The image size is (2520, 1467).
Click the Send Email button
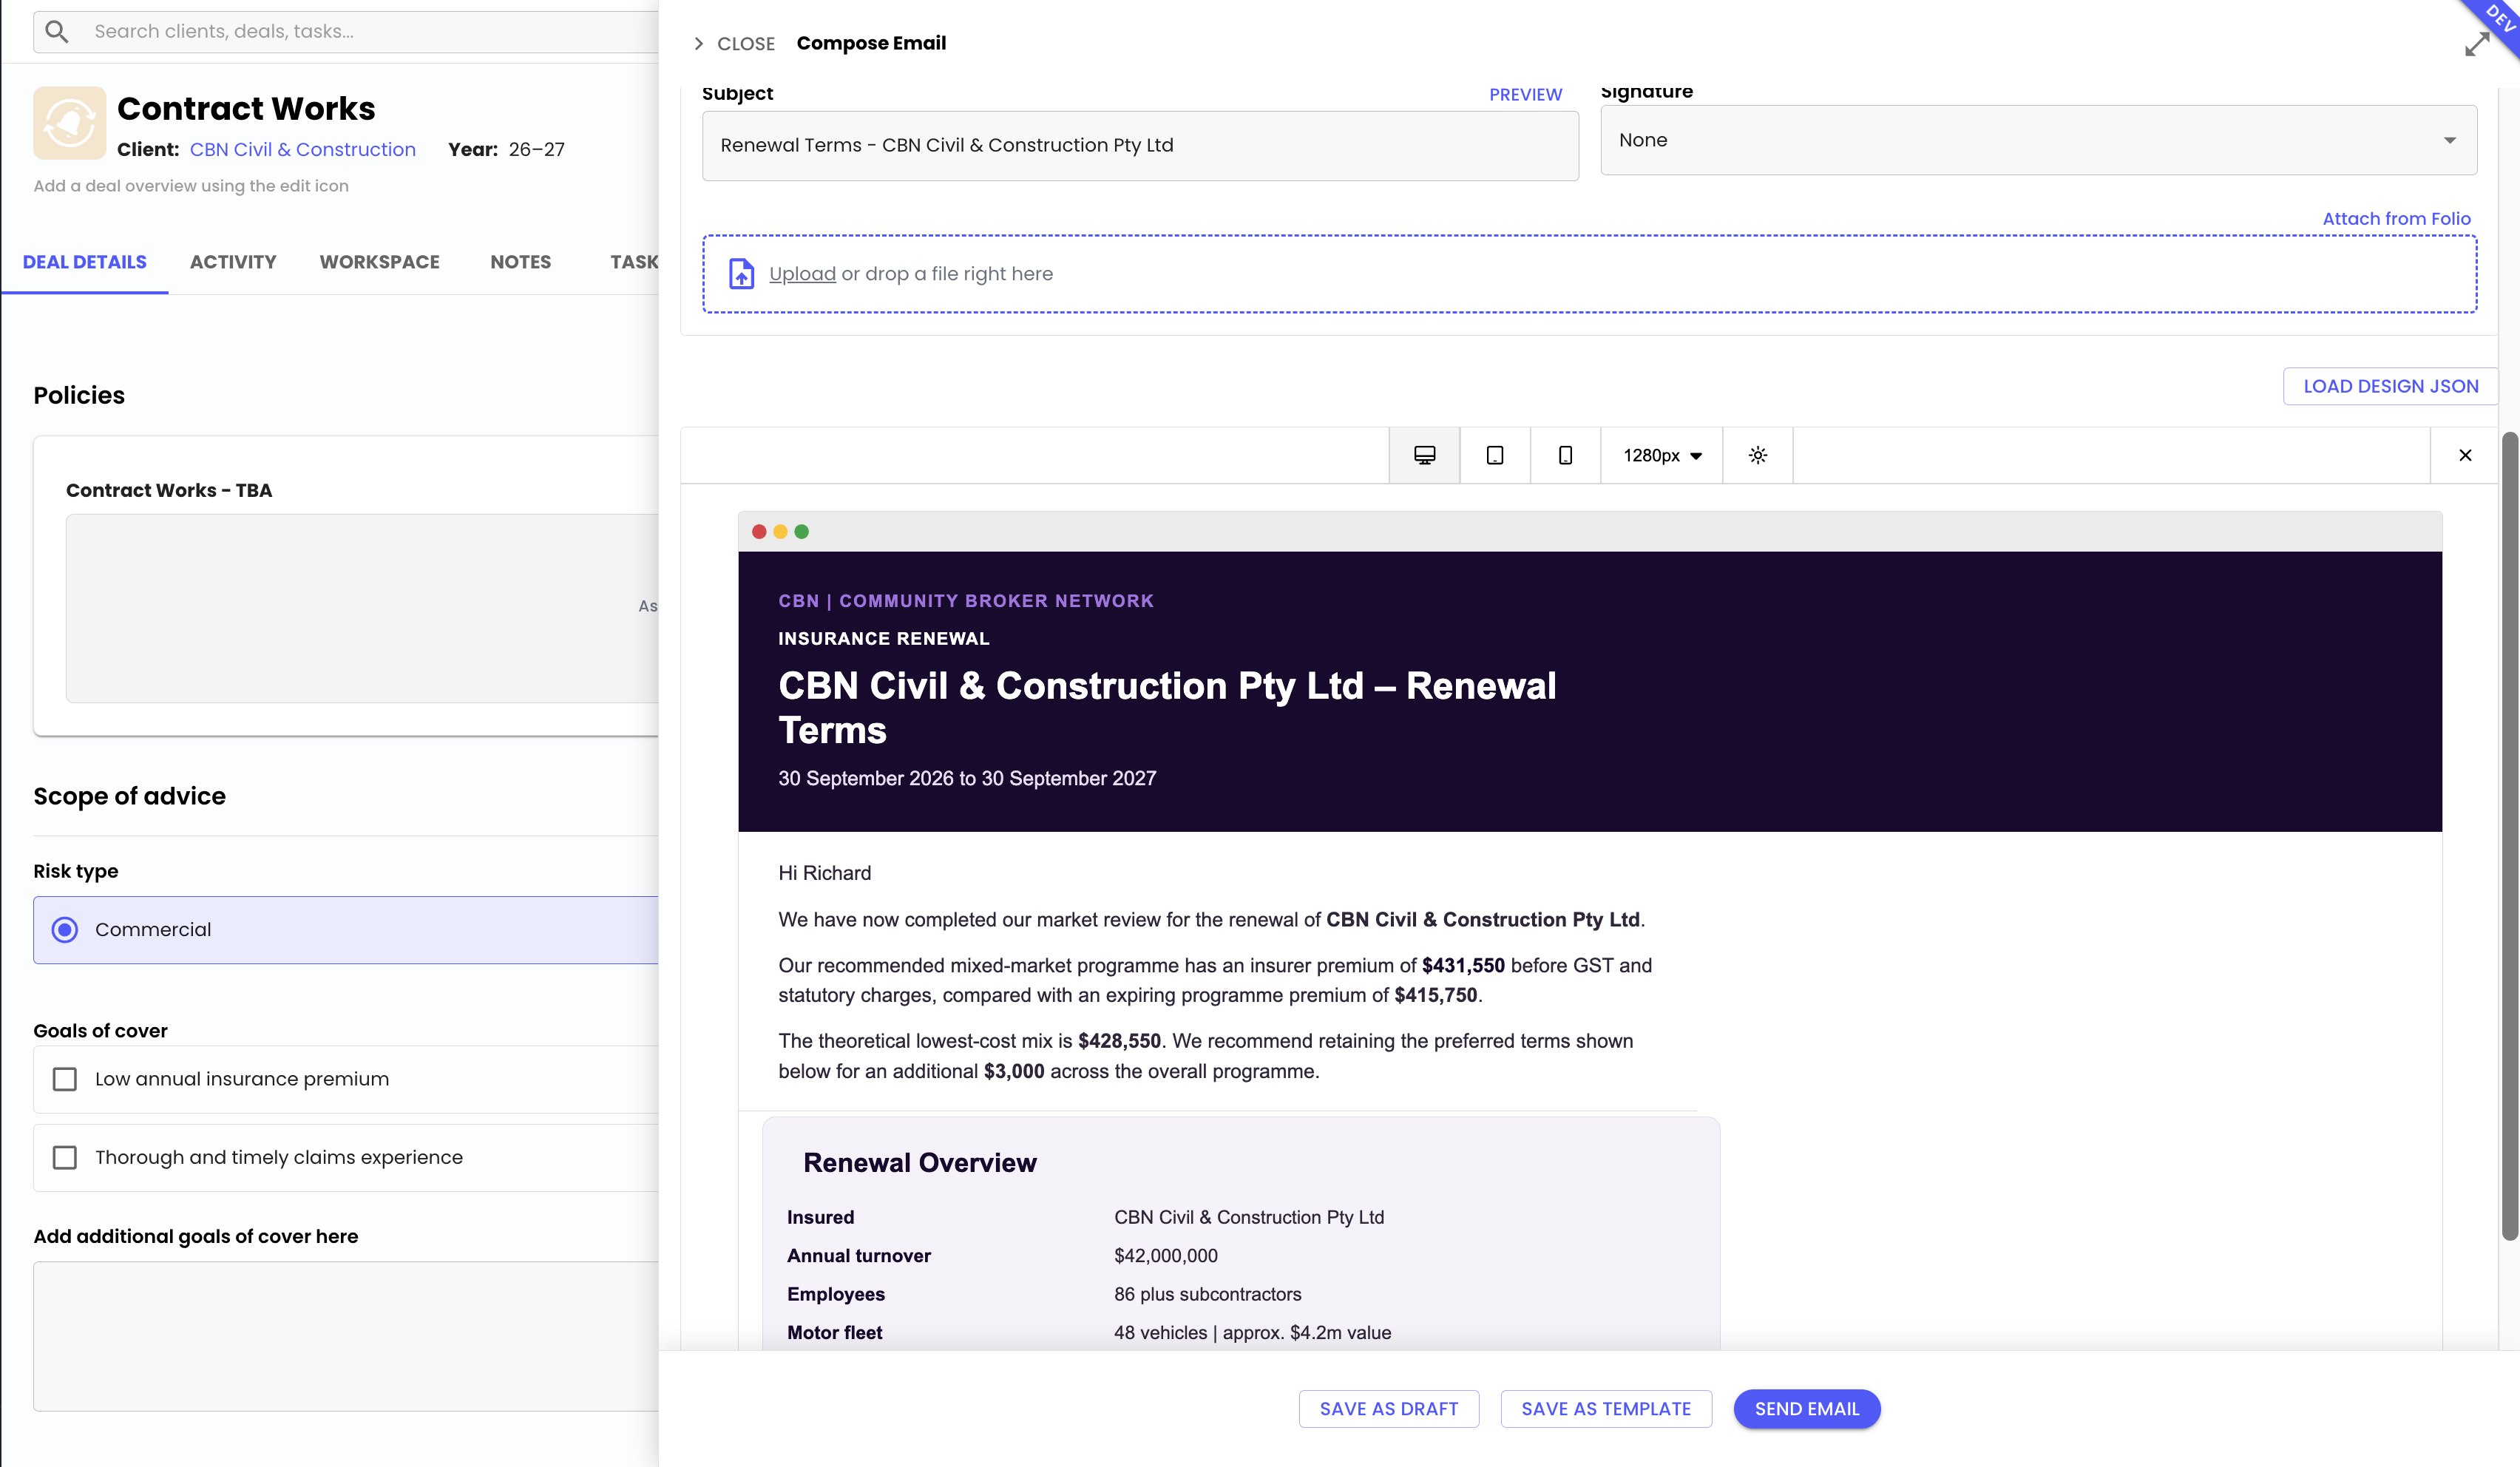pyautogui.click(x=1806, y=1409)
